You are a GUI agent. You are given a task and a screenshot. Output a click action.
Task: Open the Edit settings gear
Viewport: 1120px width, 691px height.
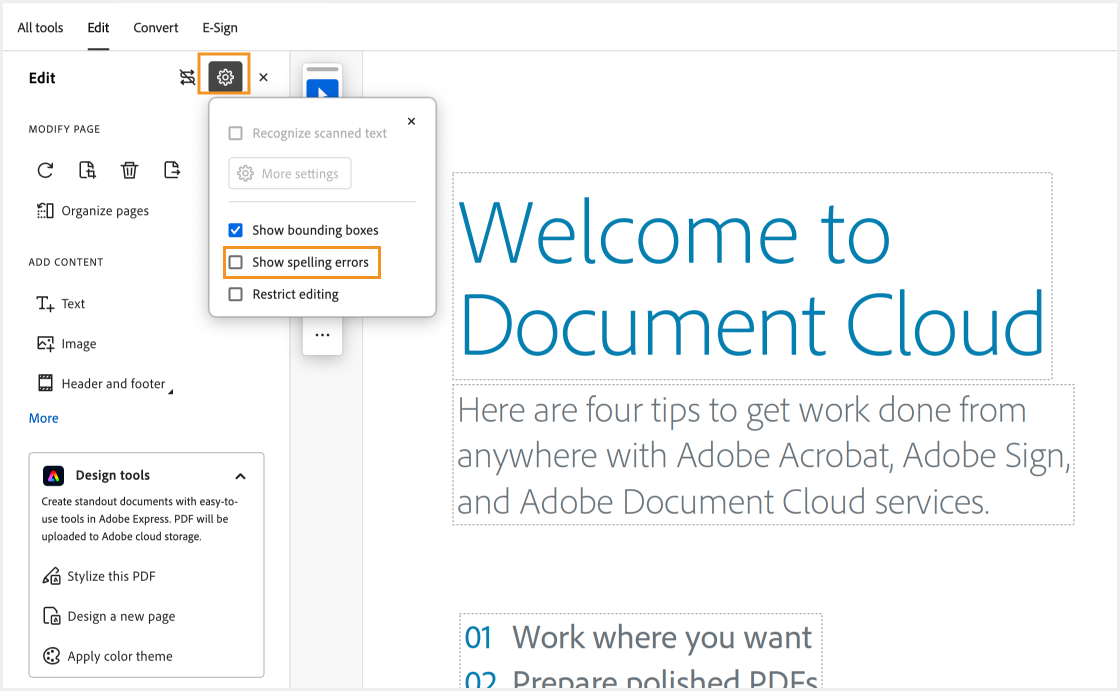[224, 75]
